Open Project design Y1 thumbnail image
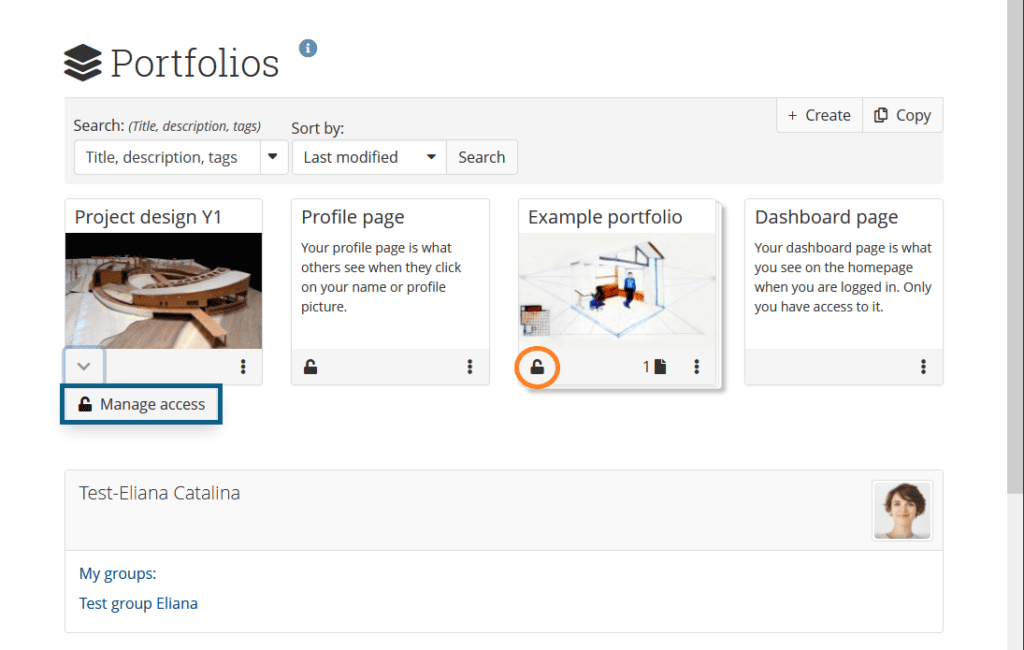 (x=163, y=291)
